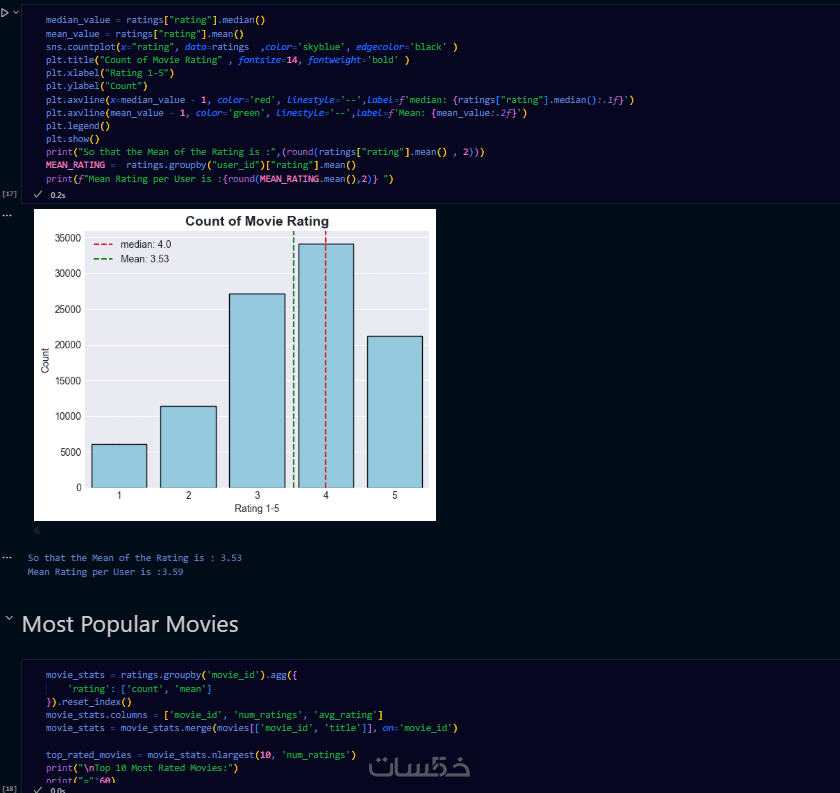Click the 'Count of Movie Rating' chart title
This screenshot has height=793, width=840.
tap(257, 221)
